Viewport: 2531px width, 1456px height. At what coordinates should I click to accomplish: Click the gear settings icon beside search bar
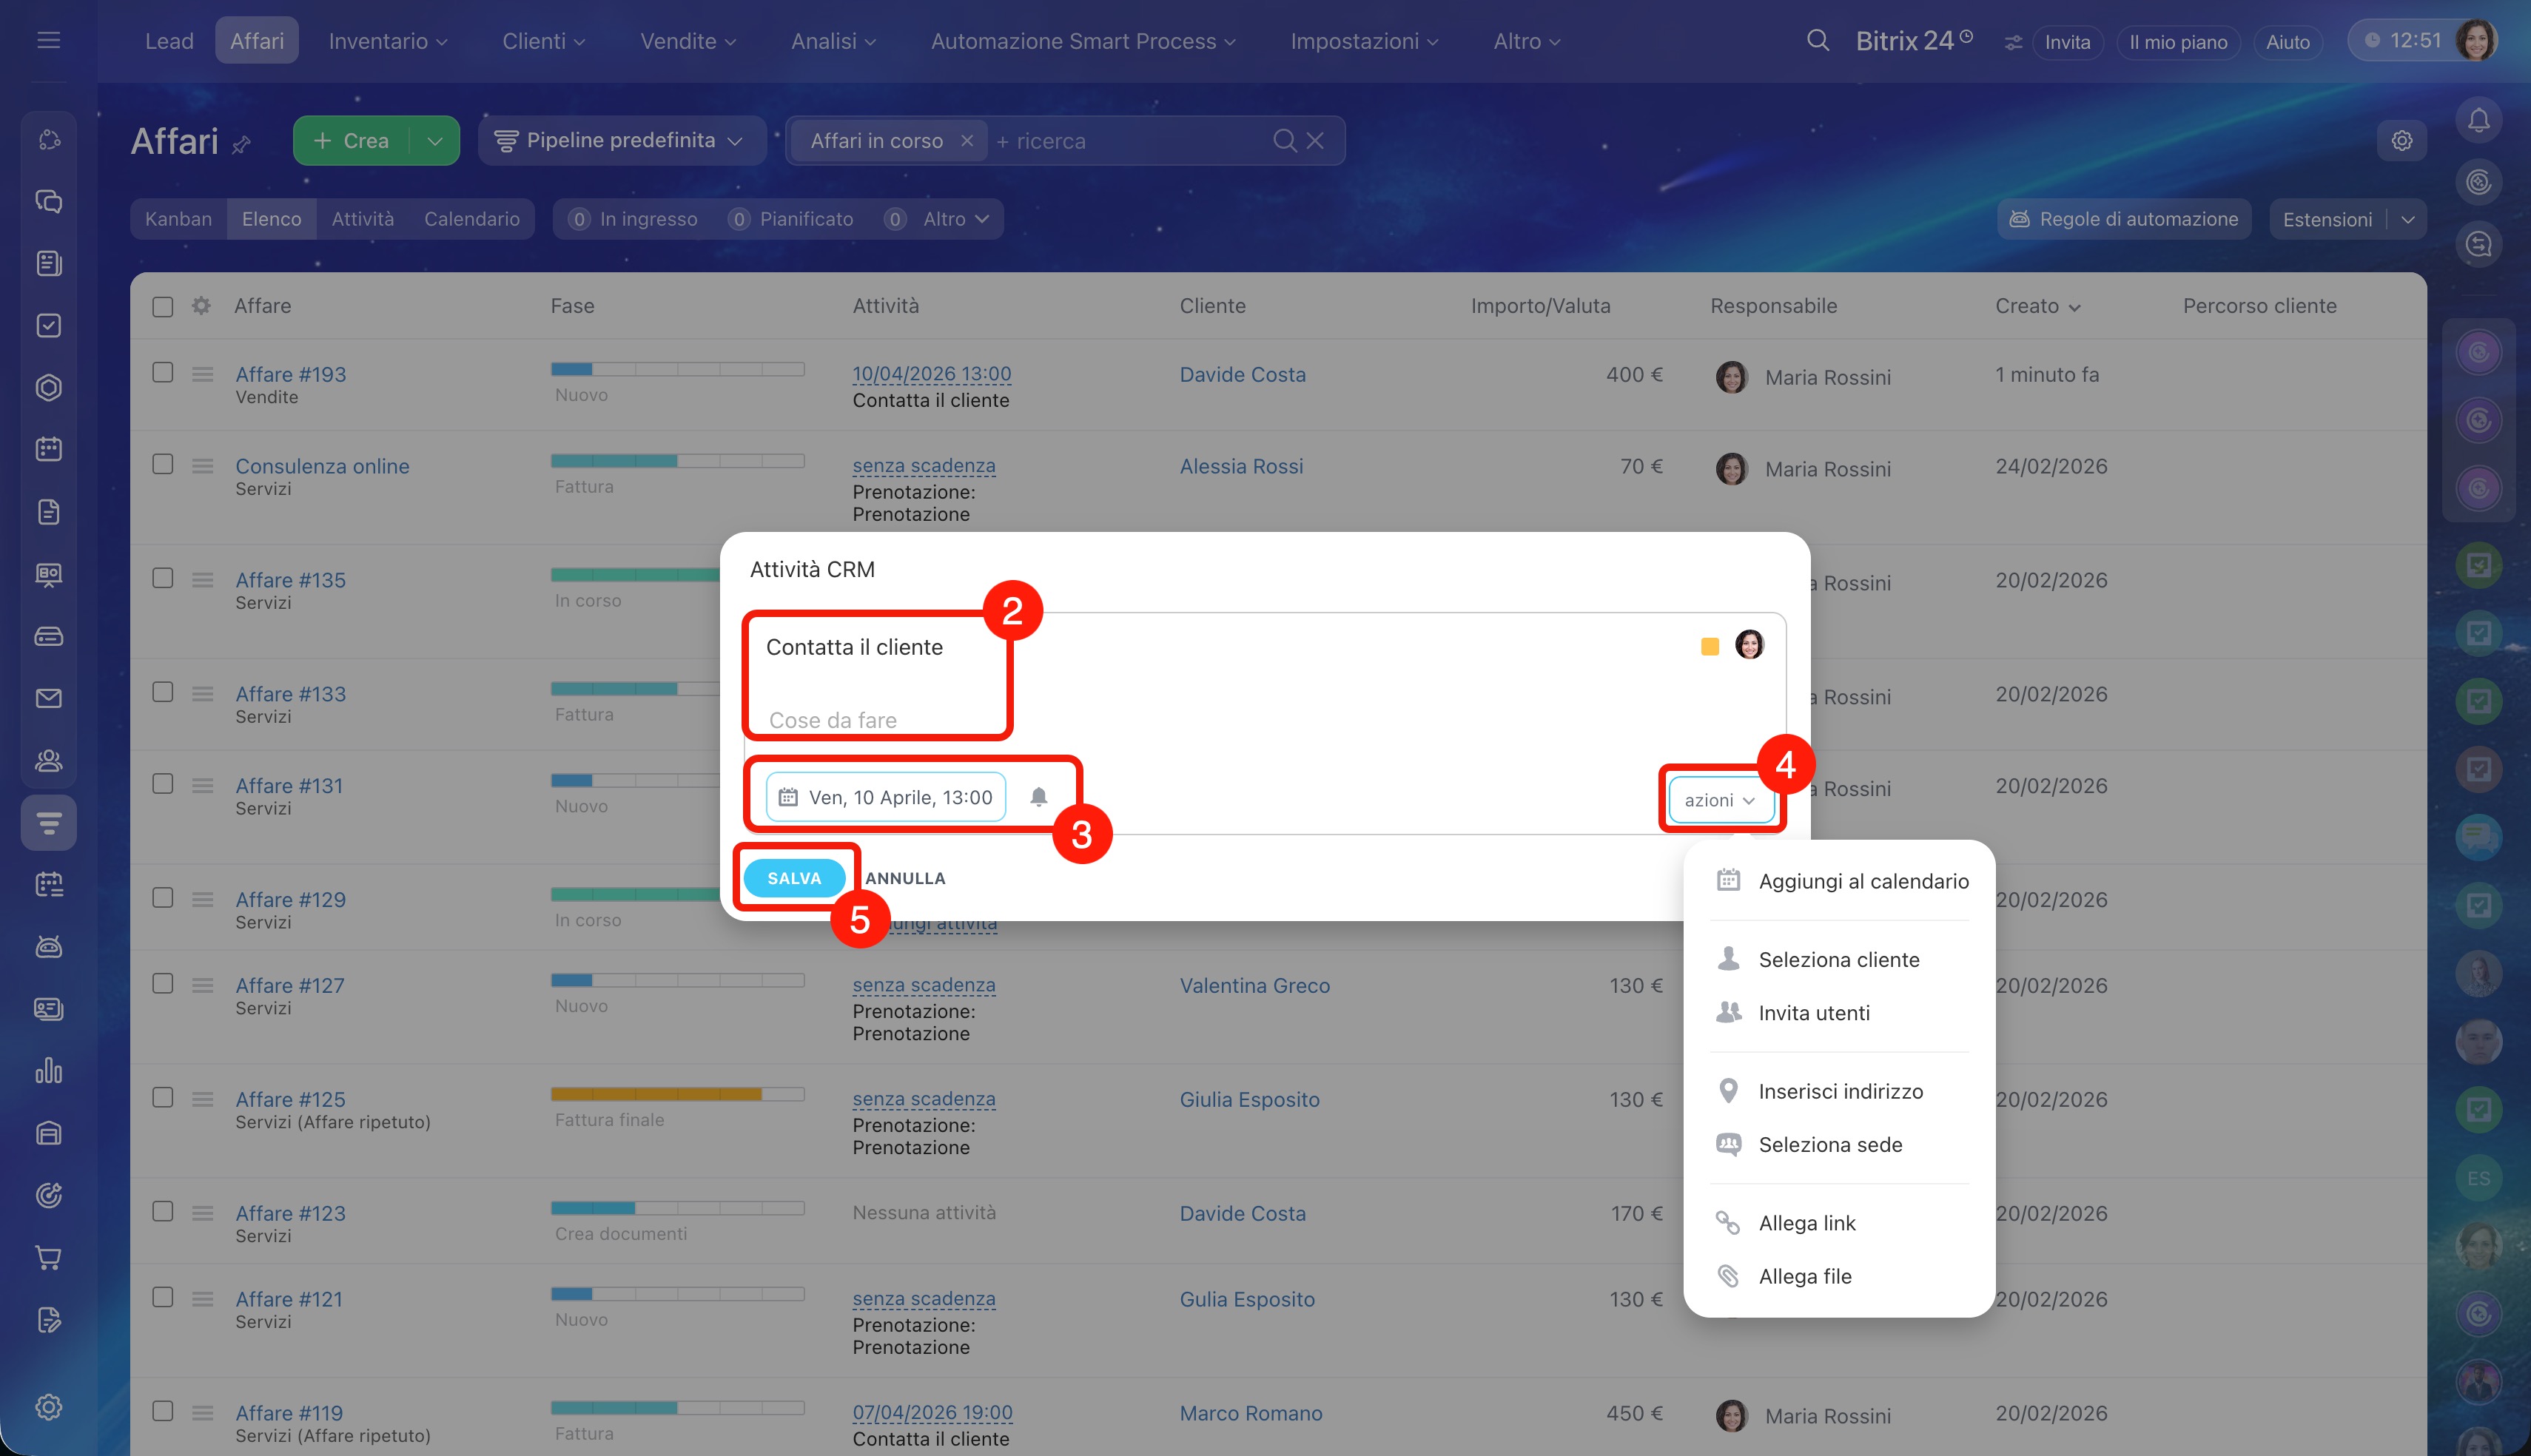click(2401, 141)
